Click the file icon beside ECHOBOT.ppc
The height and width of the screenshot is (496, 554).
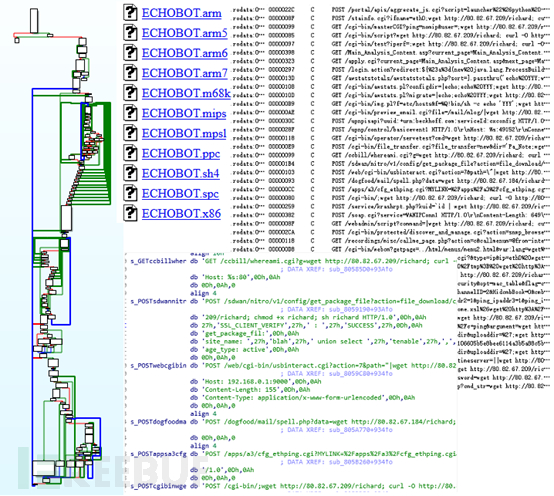tap(130, 153)
